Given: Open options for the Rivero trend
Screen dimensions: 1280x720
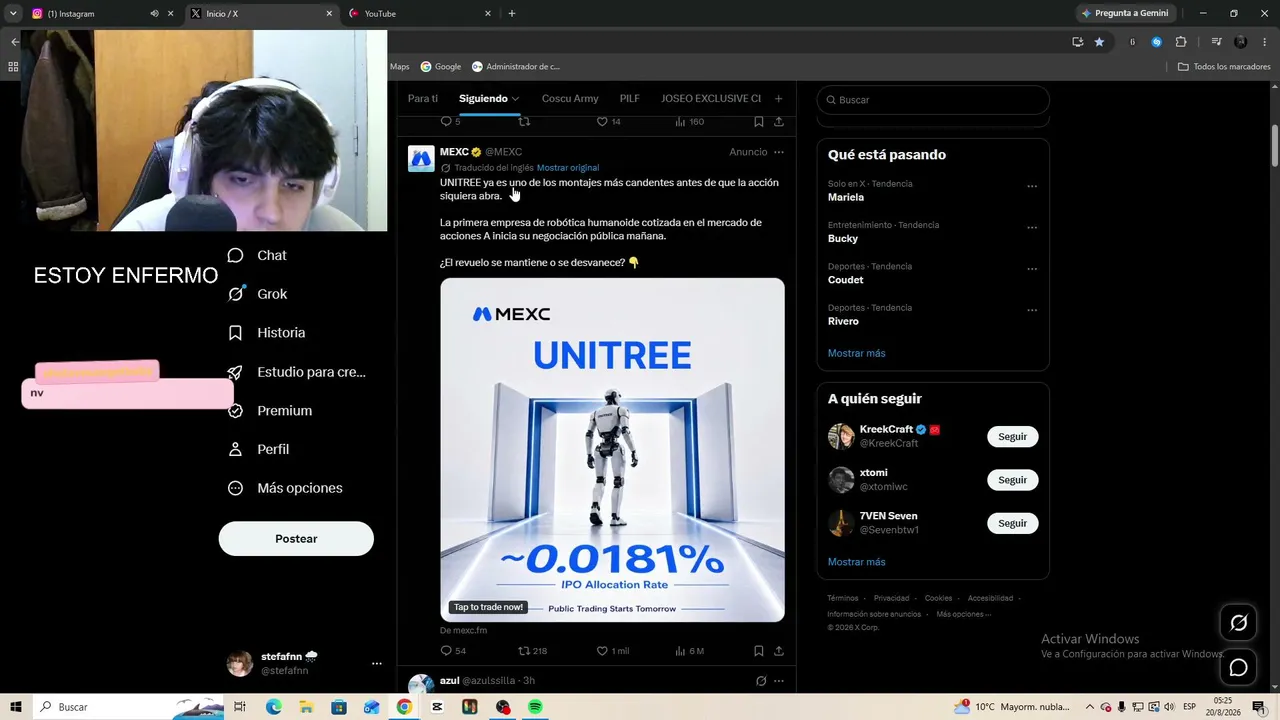Looking at the screenshot, I should pyautogui.click(x=1032, y=310).
